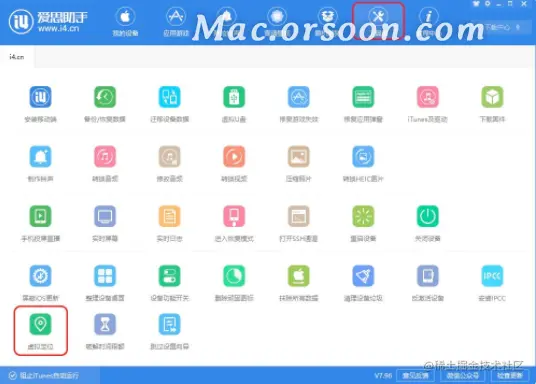Open the settings gear in title bar
This screenshot has width=536, height=384.
[487, 4]
